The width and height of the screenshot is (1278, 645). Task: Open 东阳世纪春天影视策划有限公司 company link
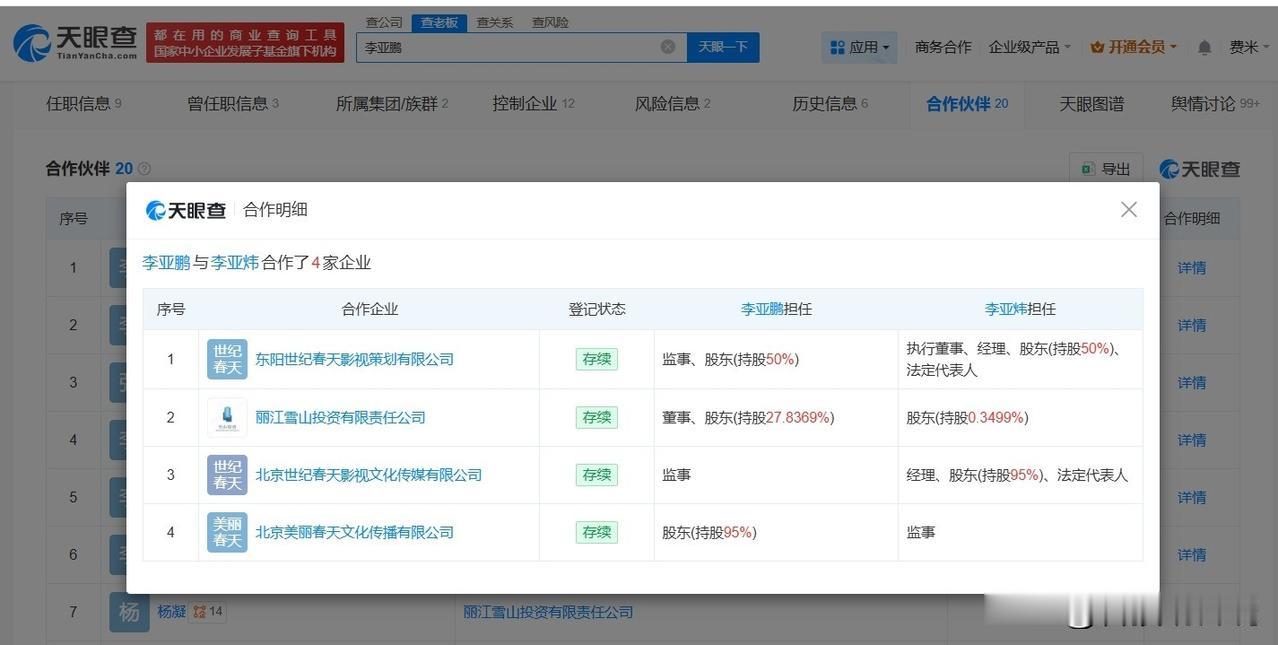coord(354,359)
